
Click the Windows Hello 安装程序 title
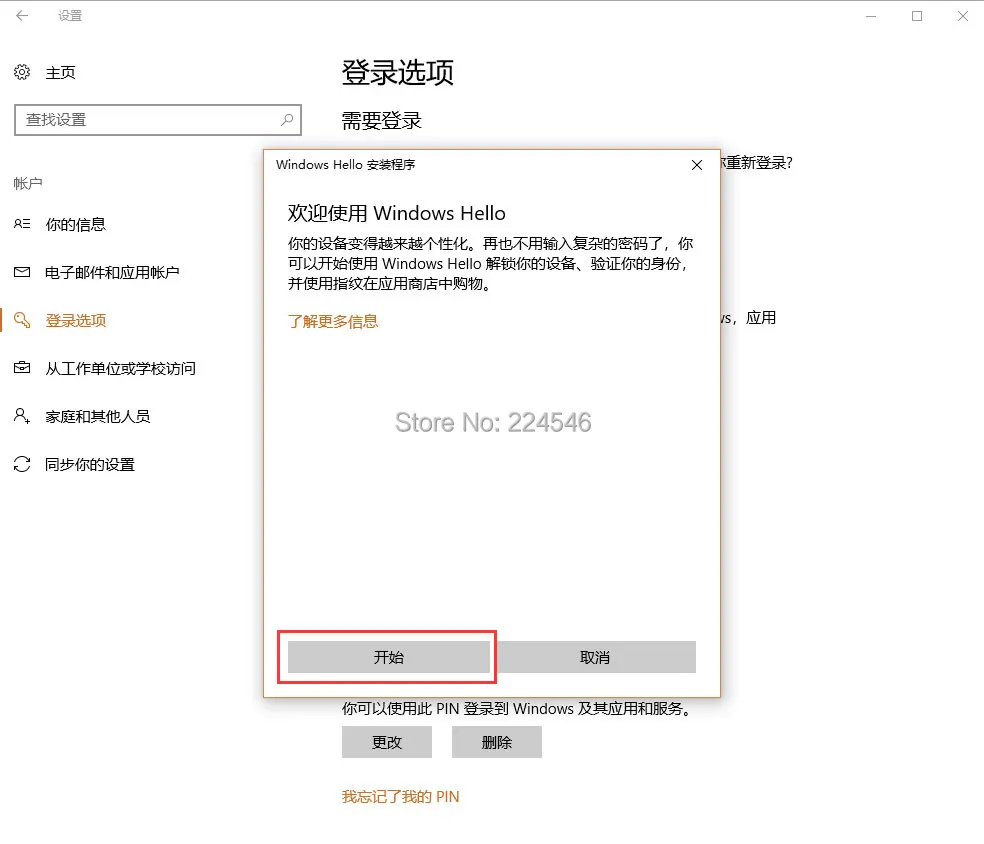tap(345, 165)
